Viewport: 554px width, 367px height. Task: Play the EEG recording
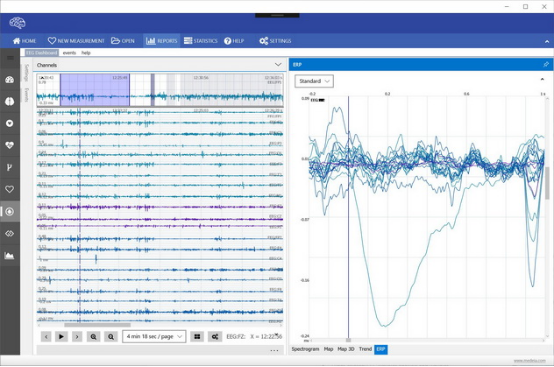click(61, 337)
